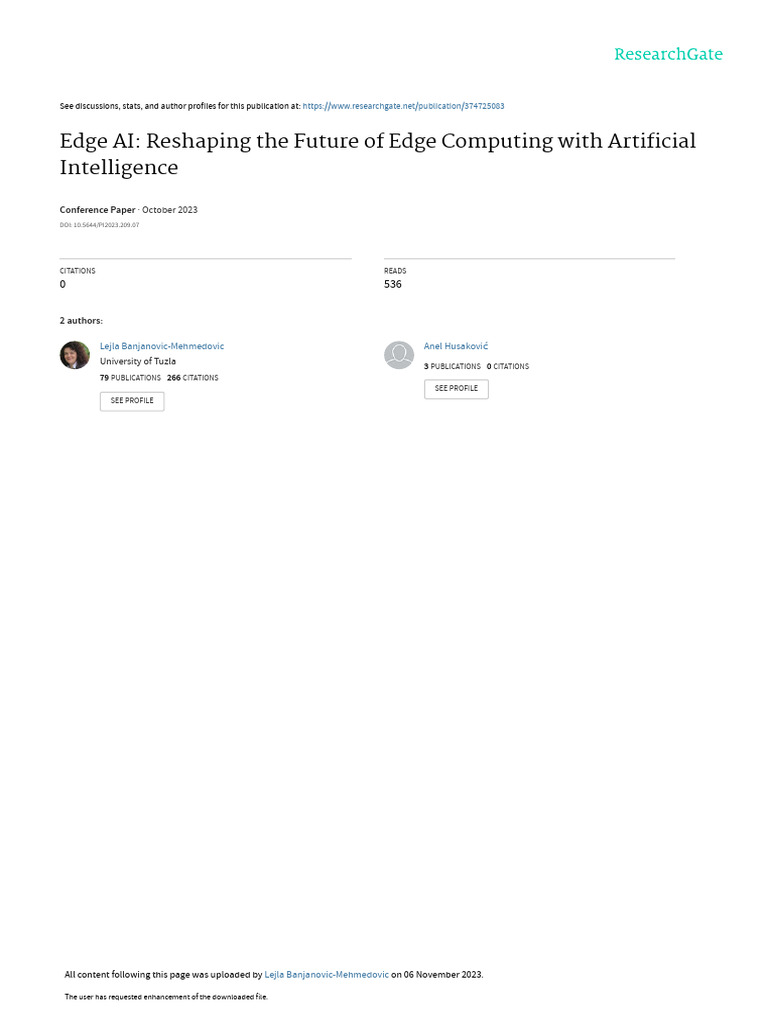Viewport: 768px width, 1024px height.
Task: Click the reads count 536
Action: click(x=393, y=284)
